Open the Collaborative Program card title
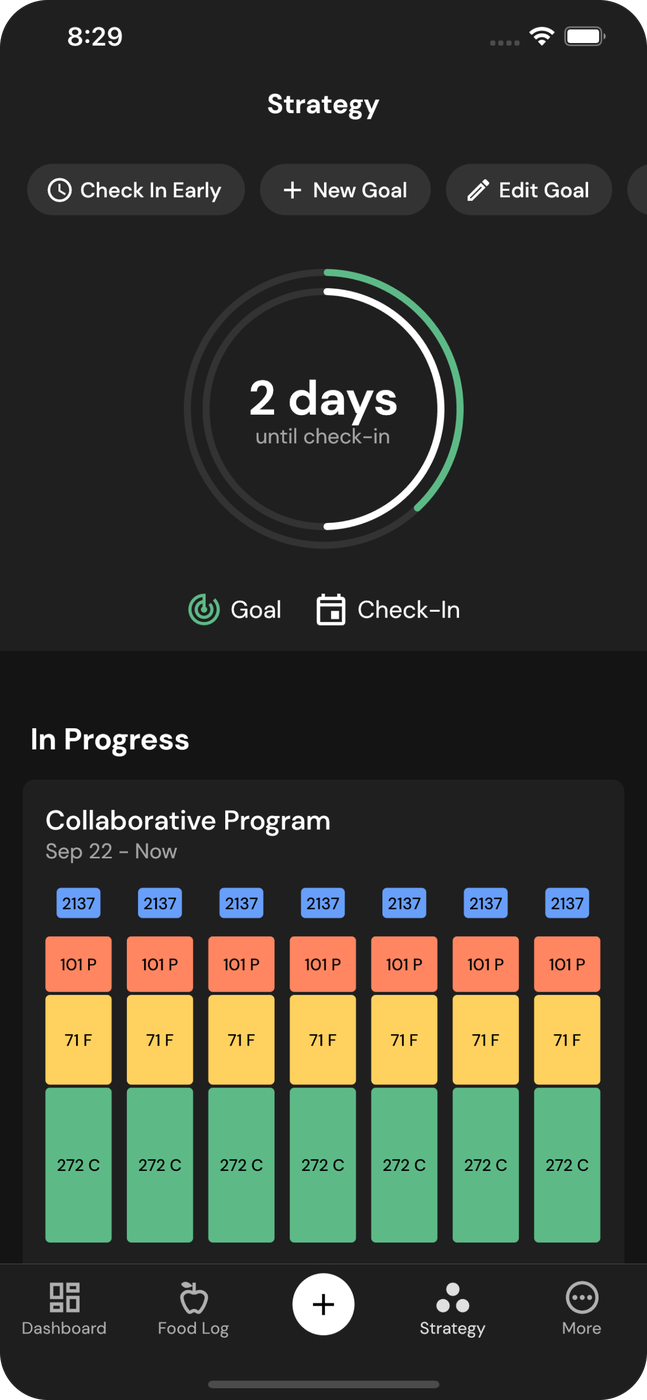647x1400 pixels. pyautogui.click(x=188, y=820)
